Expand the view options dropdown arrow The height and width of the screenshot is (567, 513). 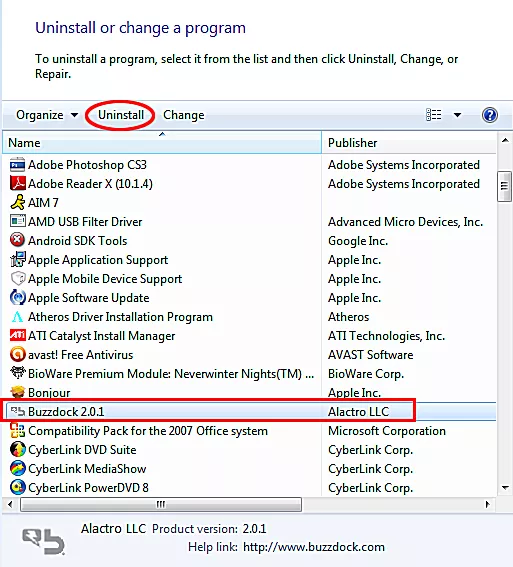point(457,115)
